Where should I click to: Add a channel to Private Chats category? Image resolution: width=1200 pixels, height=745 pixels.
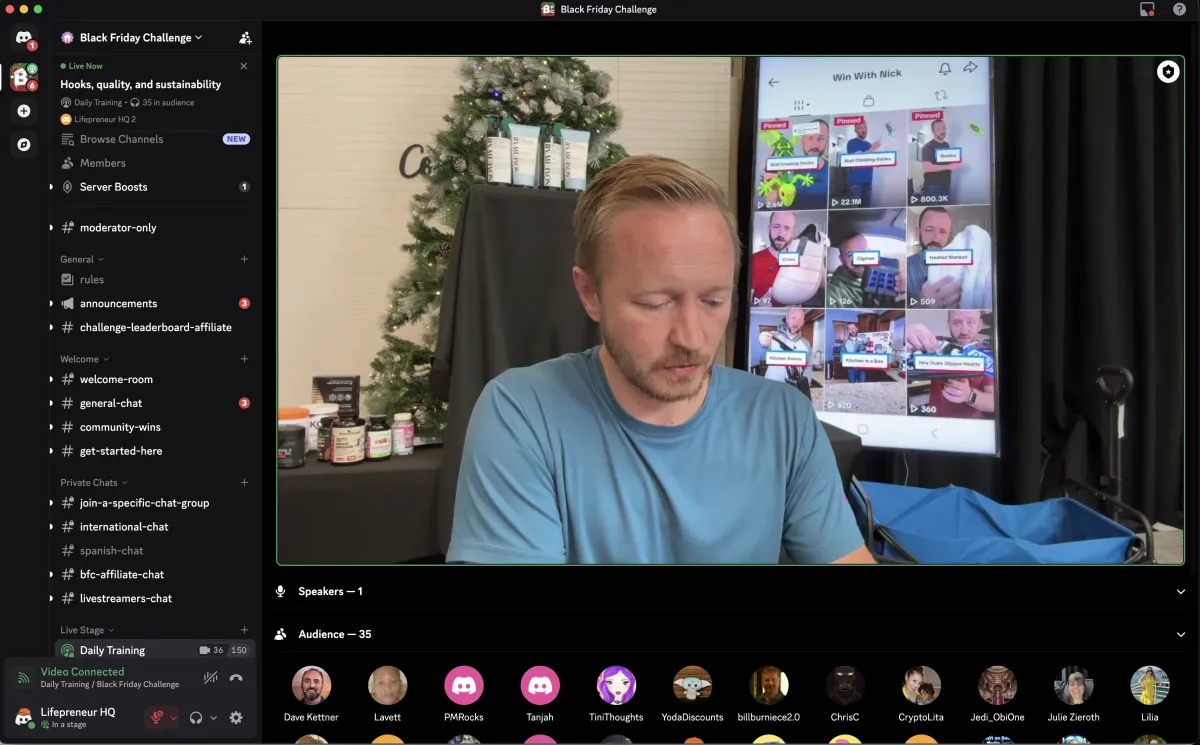pos(244,482)
